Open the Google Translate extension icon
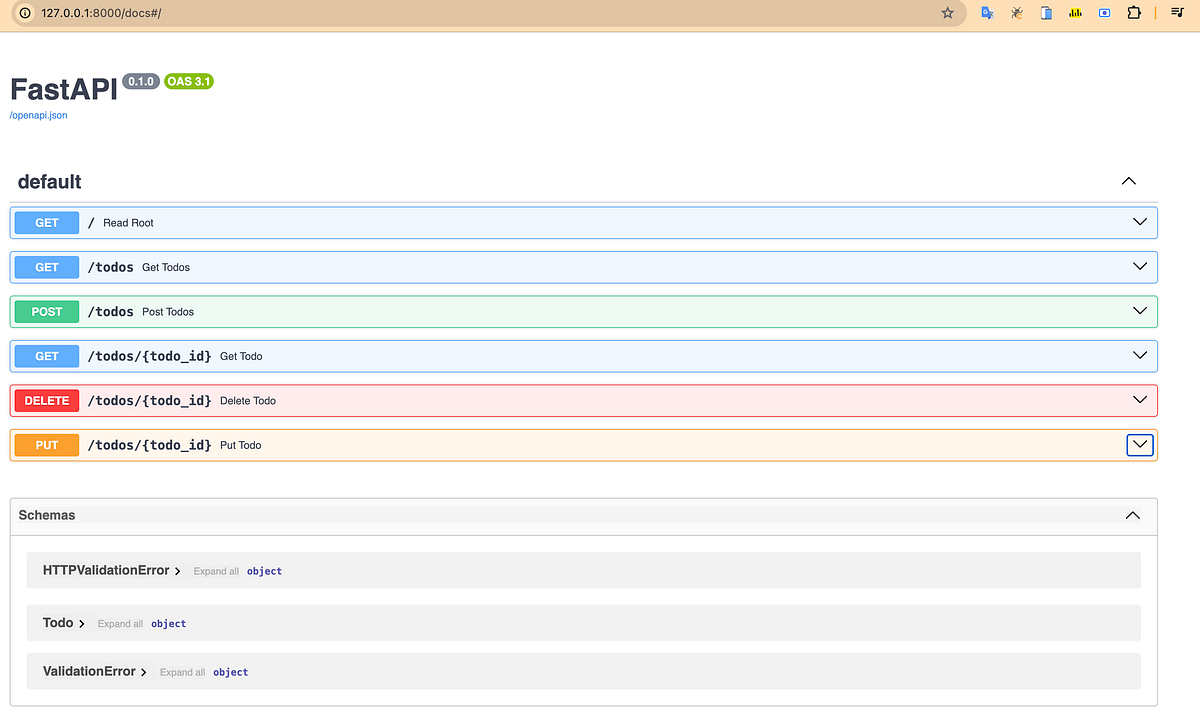Image resolution: width=1200 pixels, height=727 pixels. tap(987, 12)
